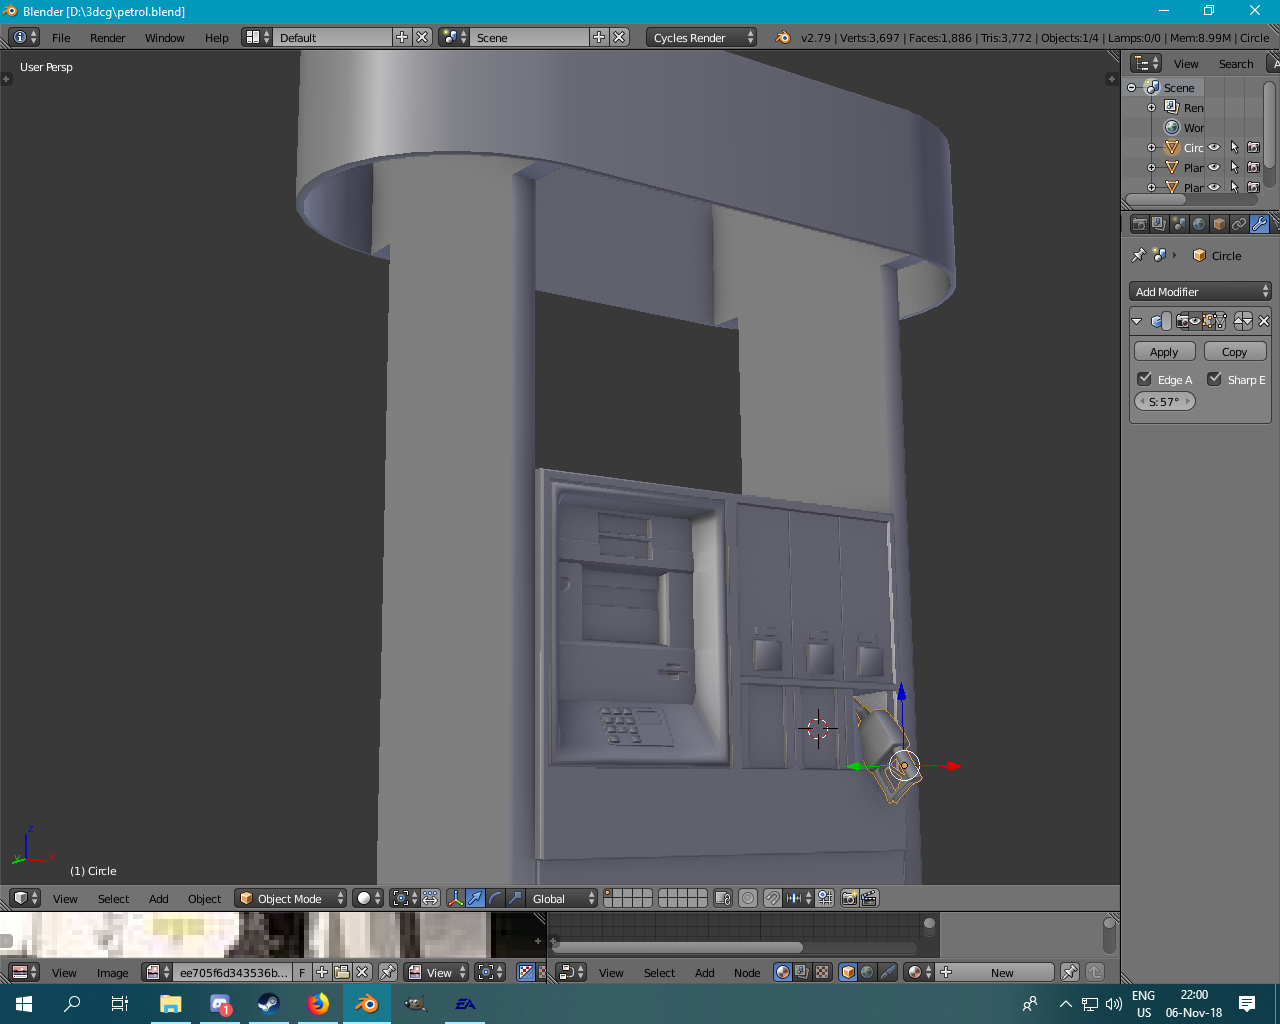Open the Render properties tab (camera icon)
1280x1024 pixels.
pos(1139,224)
